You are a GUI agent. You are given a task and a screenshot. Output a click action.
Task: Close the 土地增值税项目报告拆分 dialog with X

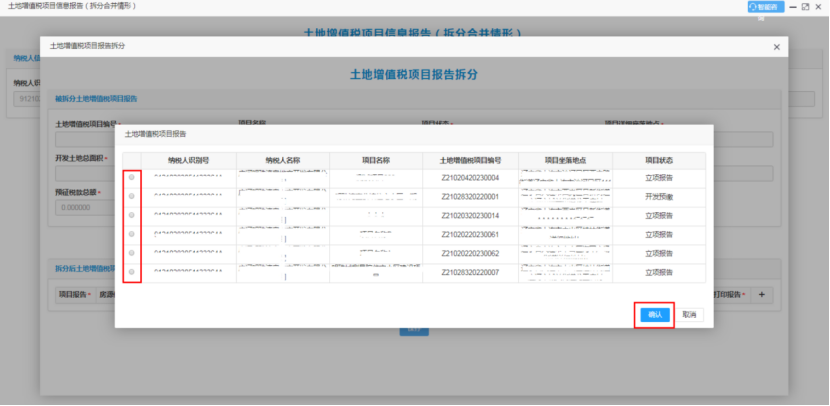(x=777, y=47)
